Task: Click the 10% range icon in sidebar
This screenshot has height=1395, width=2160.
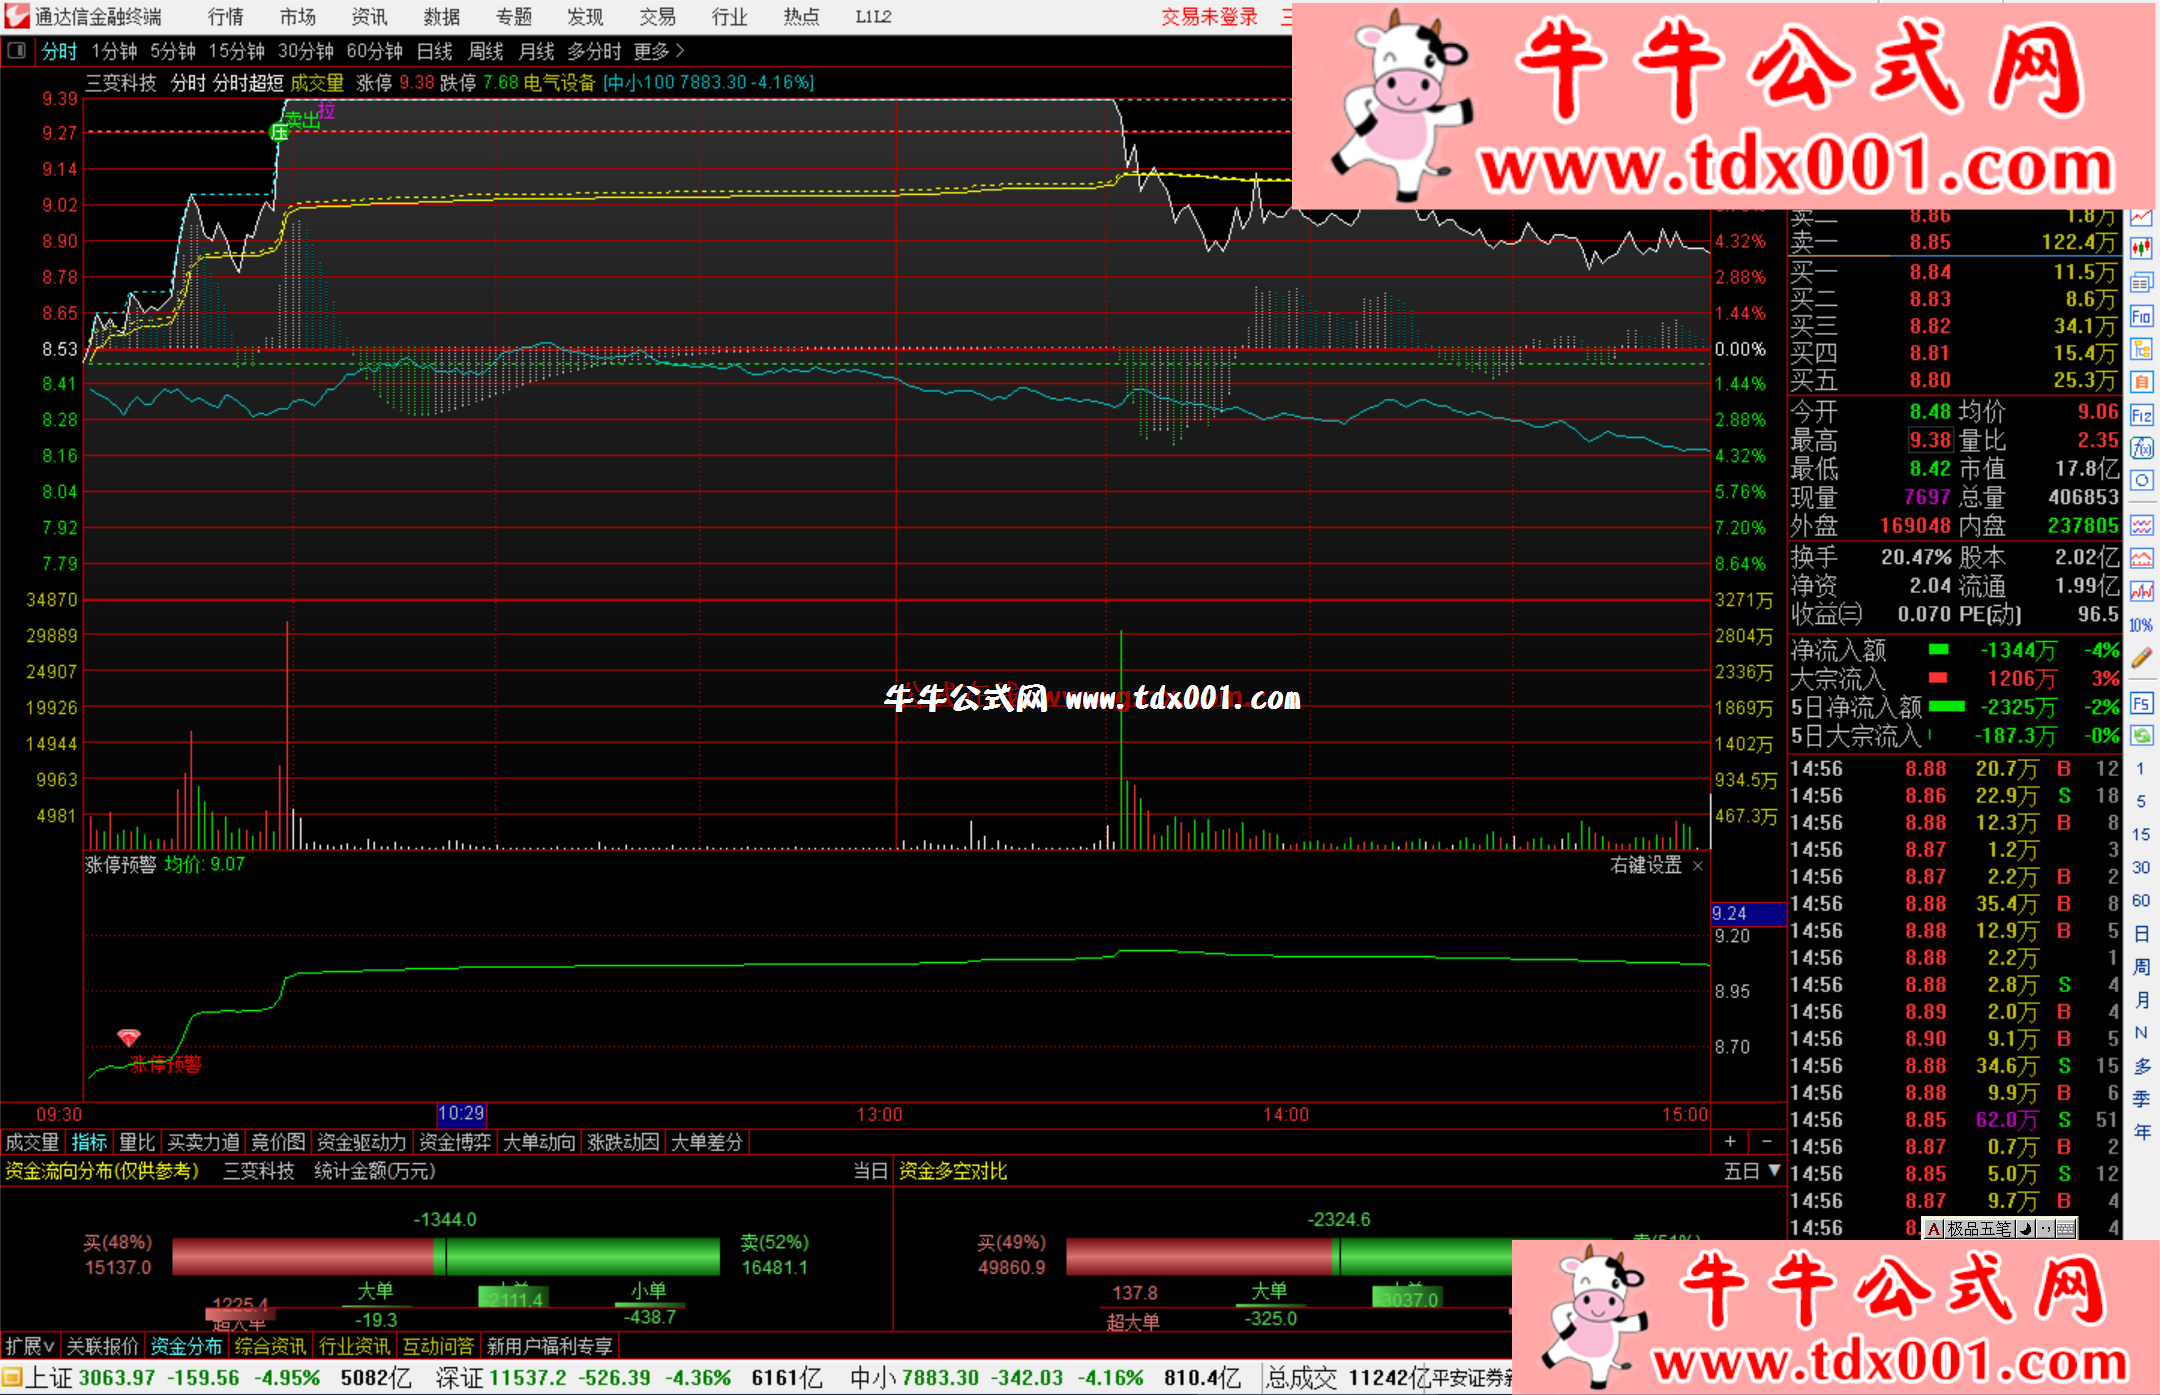Action: pos(2141,625)
